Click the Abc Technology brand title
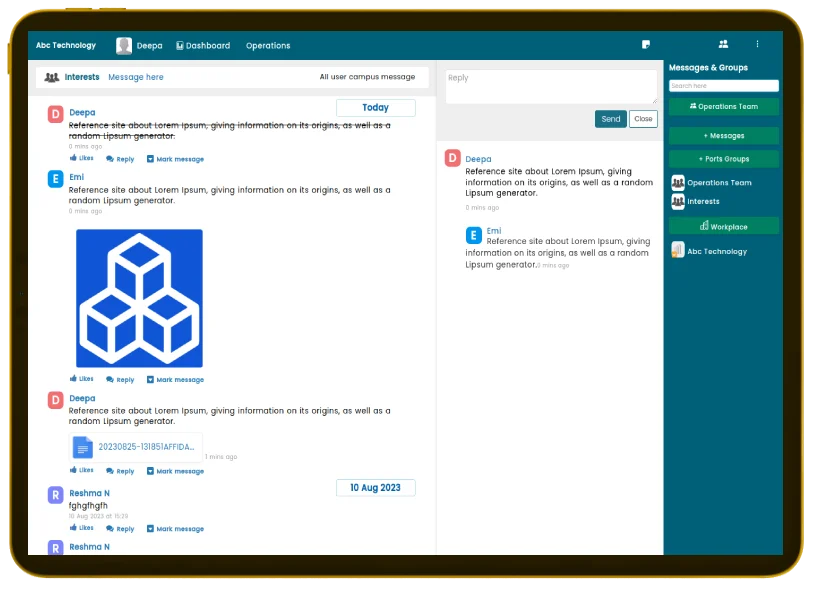Image resolution: width=815 pixels, height=592 pixels. pos(66,45)
